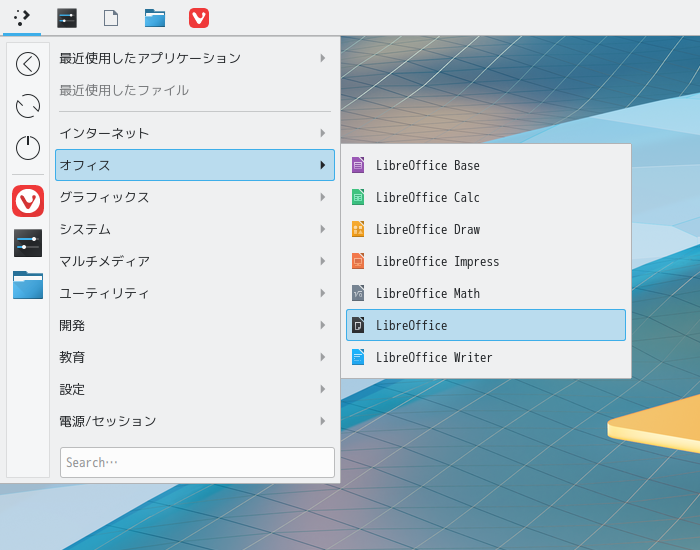Click the Search… input field
The height and width of the screenshot is (550, 700).
pos(197,462)
